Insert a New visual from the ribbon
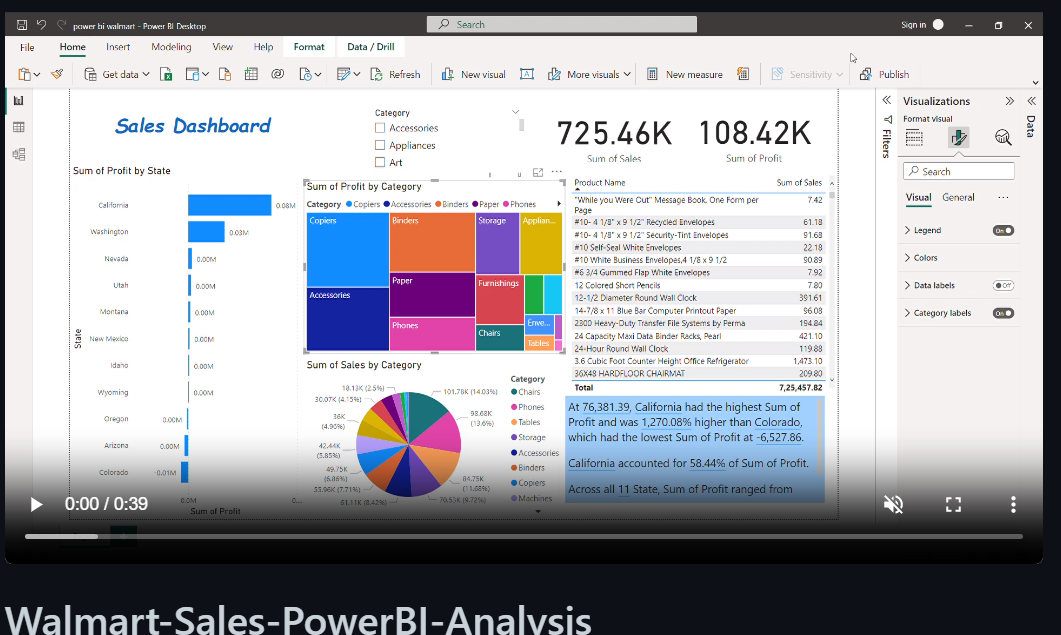Image resolution: width=1061 pixels, height=635 pixels. pyautogui.click(x=472, y=74)
